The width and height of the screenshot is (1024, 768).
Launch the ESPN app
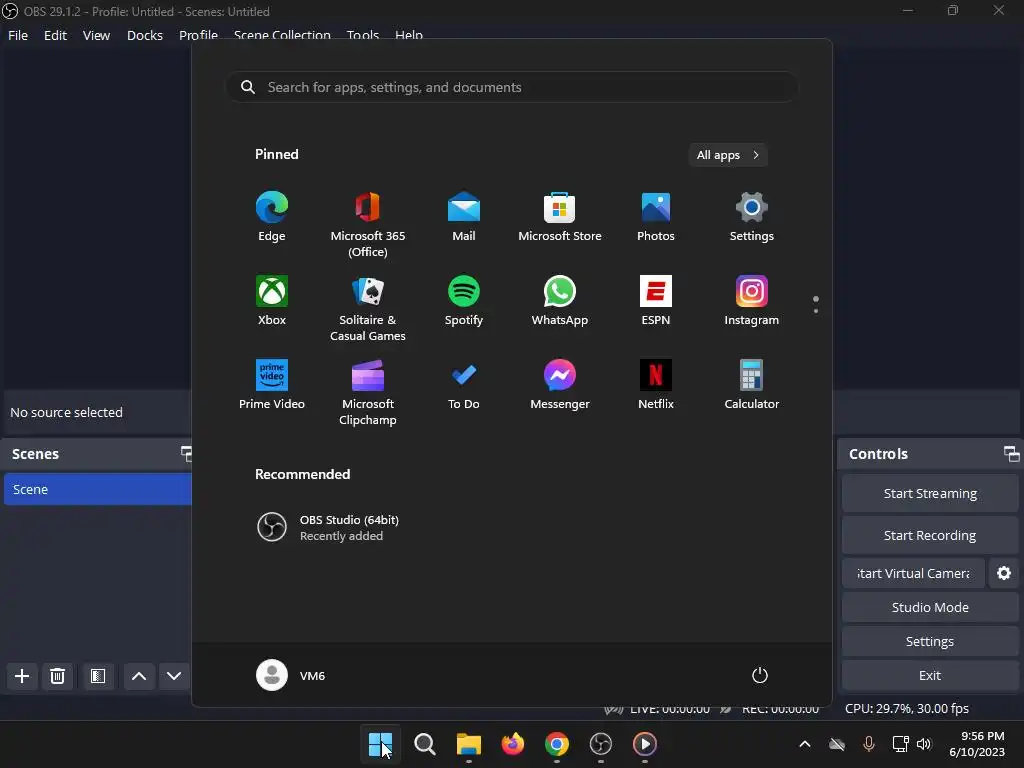pyautogui.click(x=656, y=300)
